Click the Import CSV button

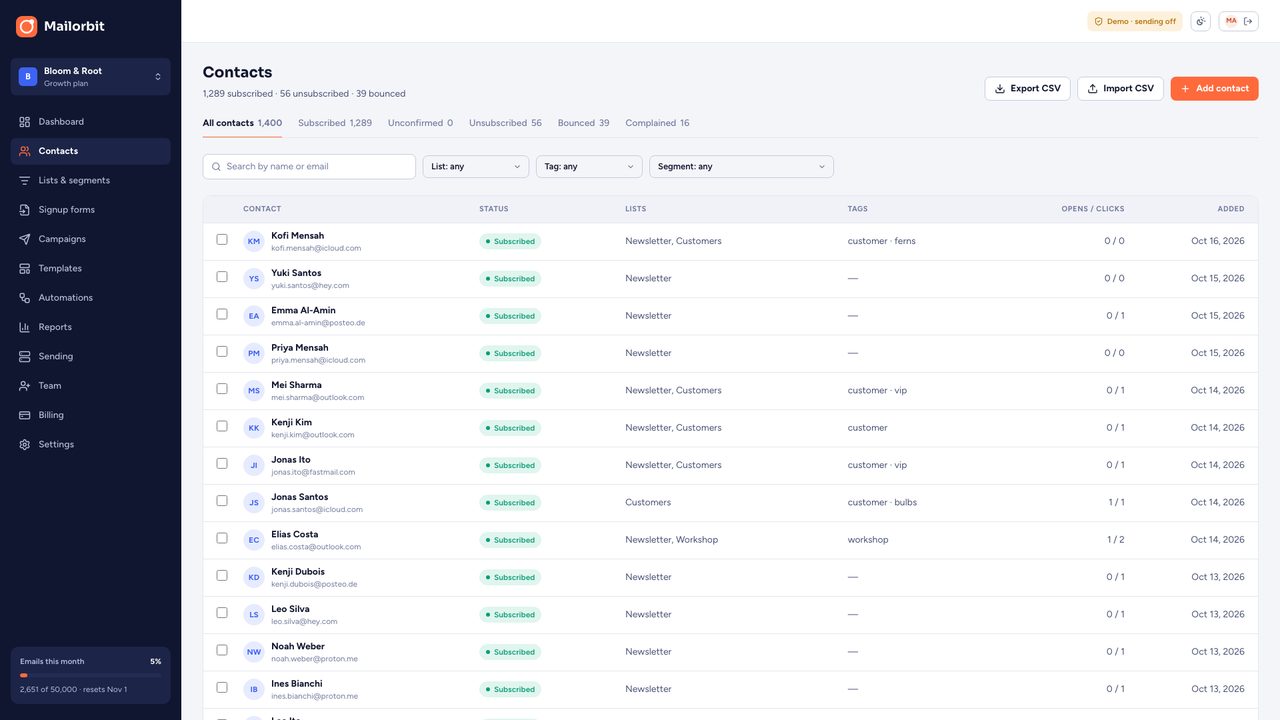[x=1120, y=89]
